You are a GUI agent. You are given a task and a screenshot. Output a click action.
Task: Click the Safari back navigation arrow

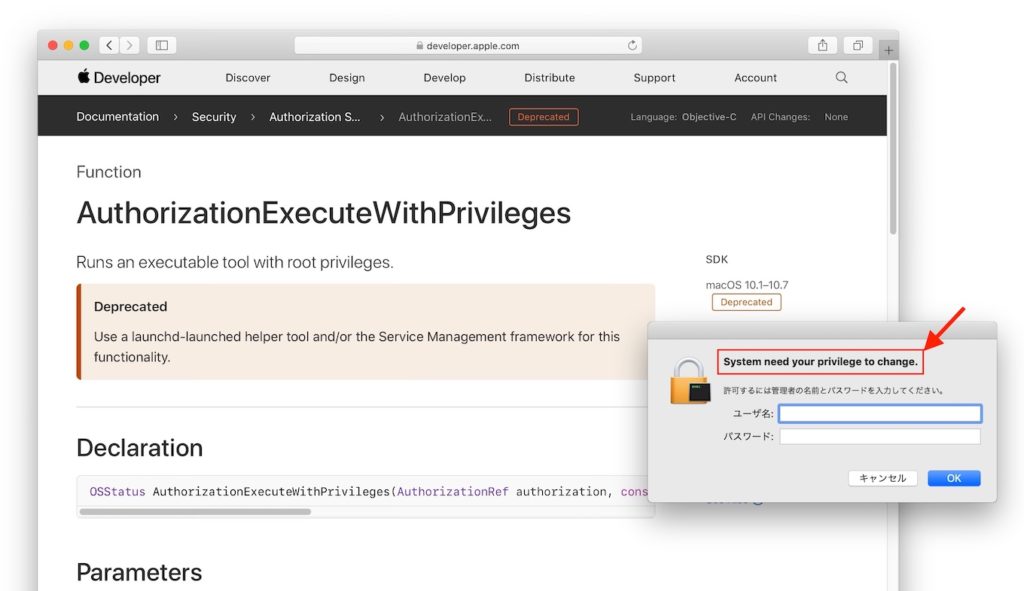(109, 45)
